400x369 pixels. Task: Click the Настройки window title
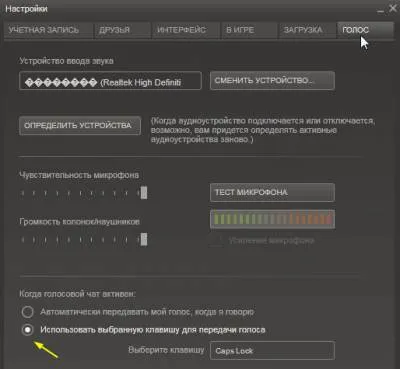point(27,9)
